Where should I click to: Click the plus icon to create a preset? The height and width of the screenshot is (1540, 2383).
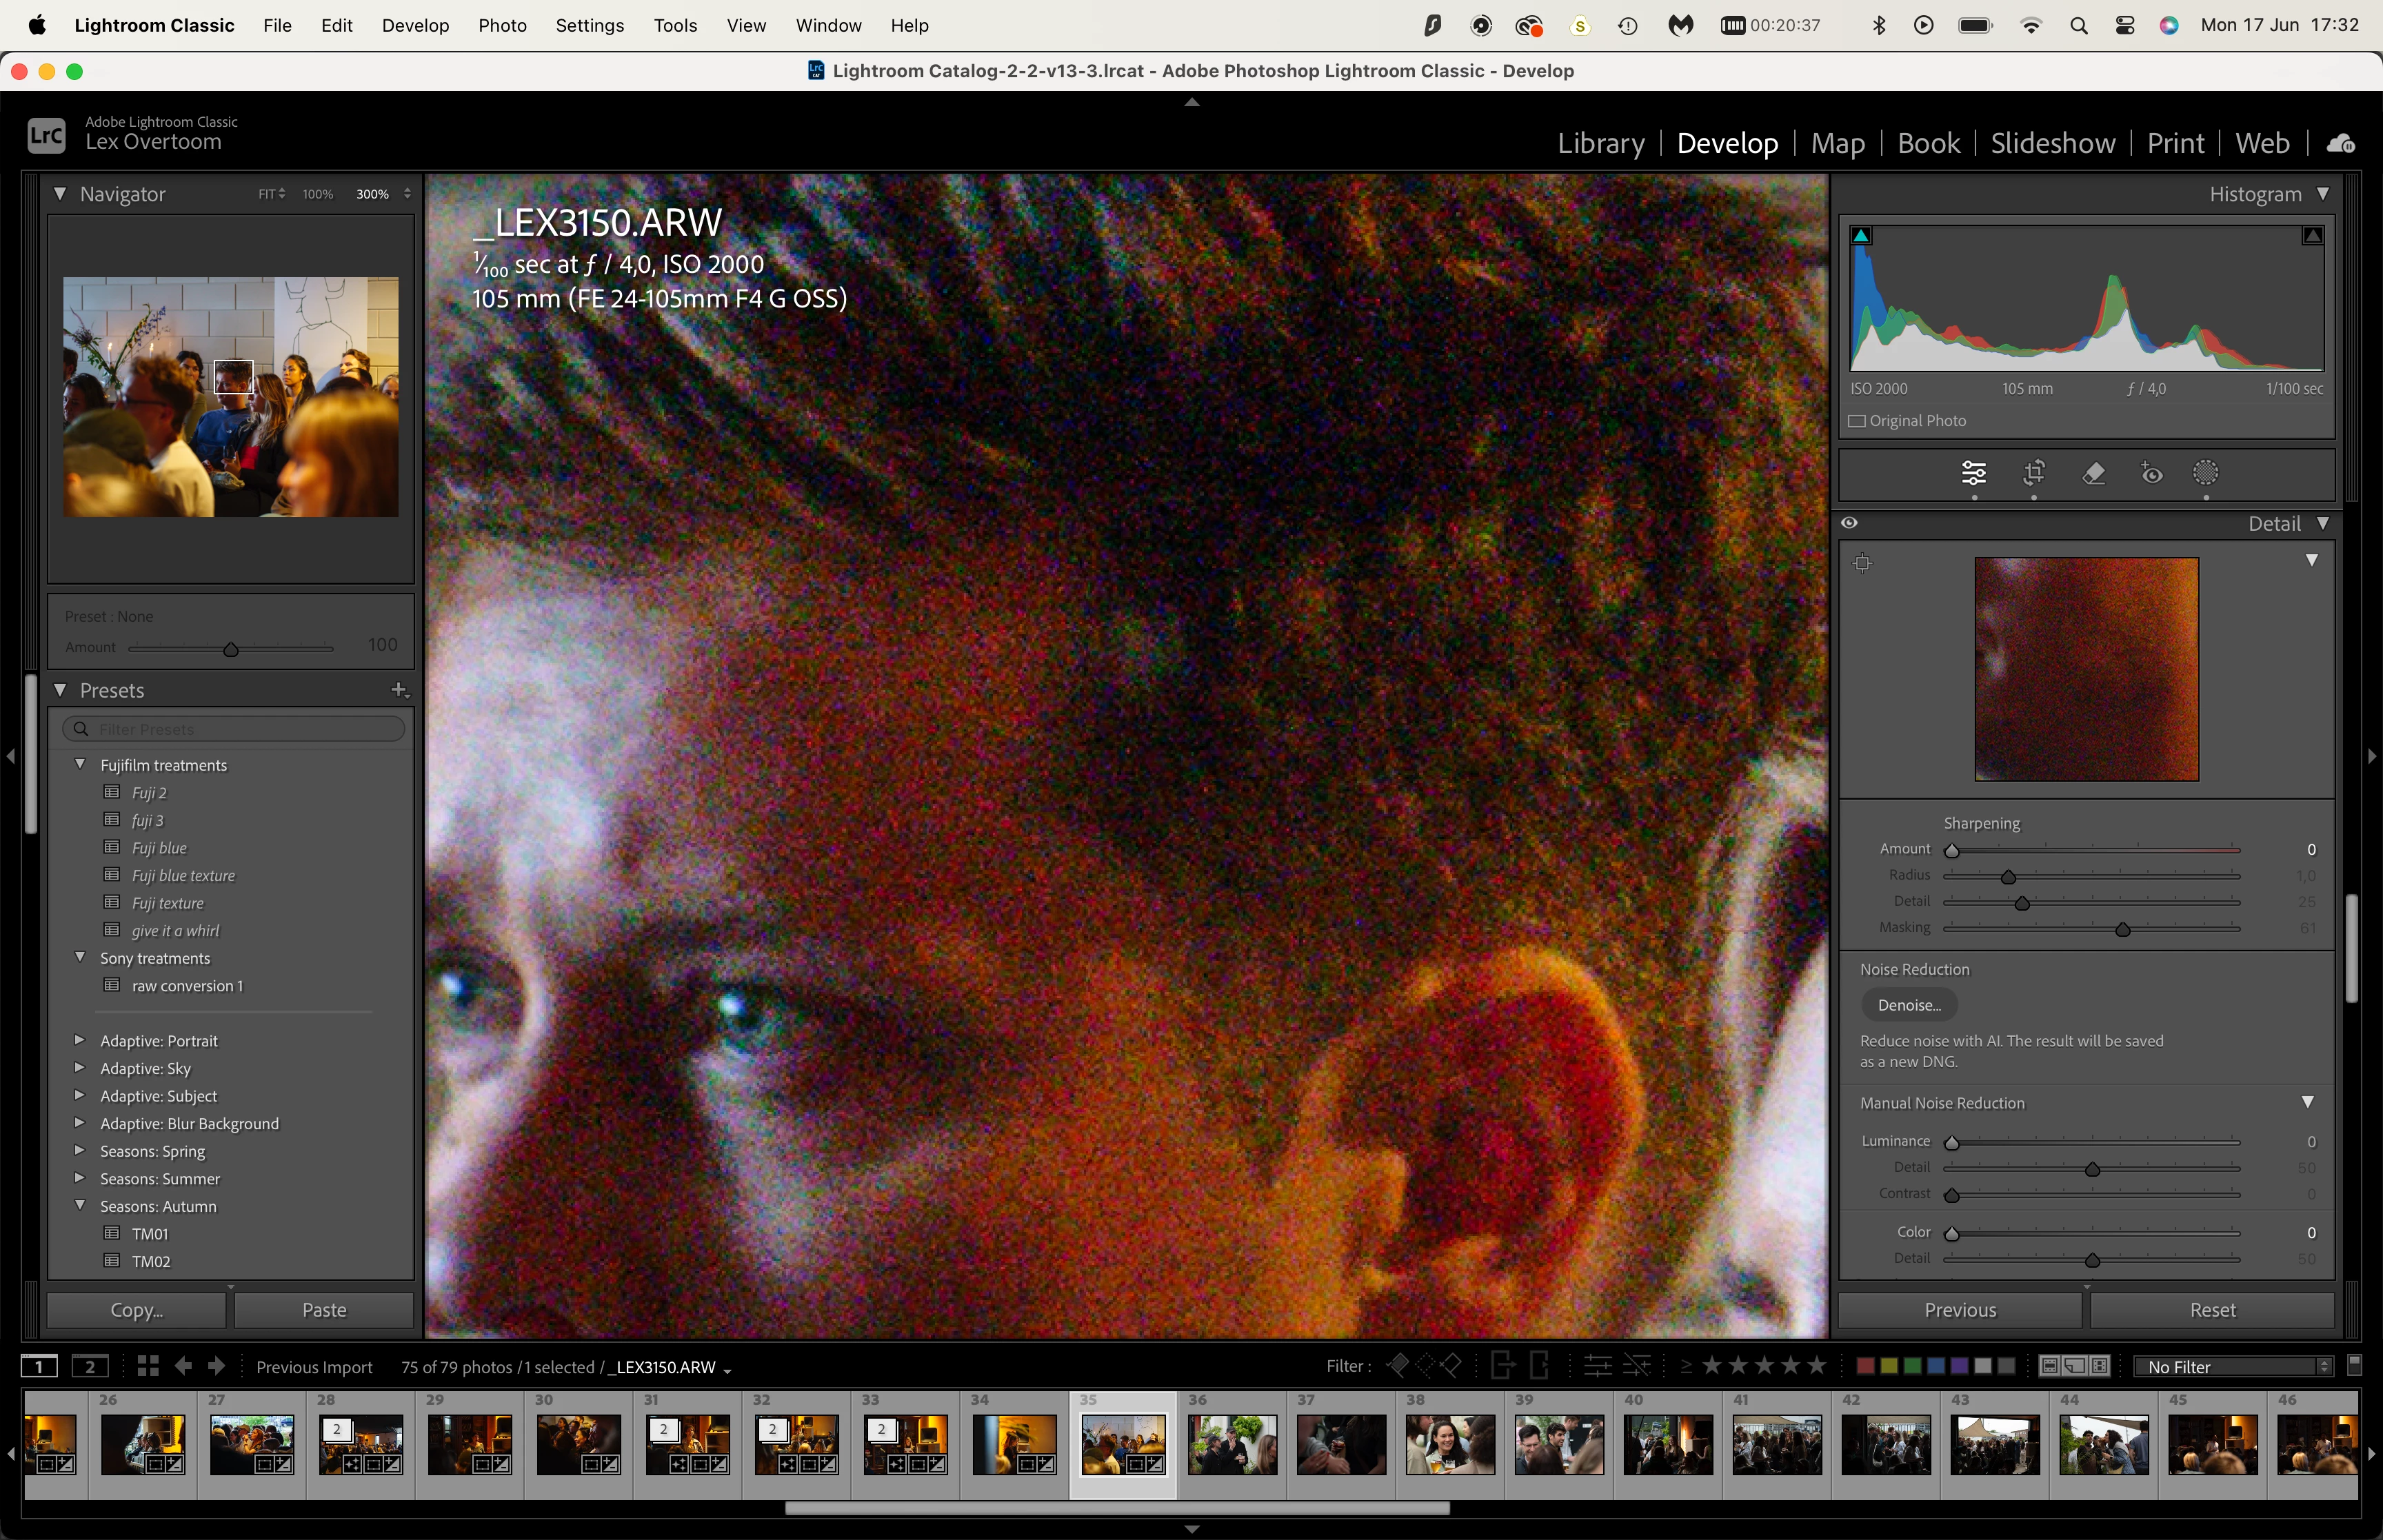click(x=399, y=690)
